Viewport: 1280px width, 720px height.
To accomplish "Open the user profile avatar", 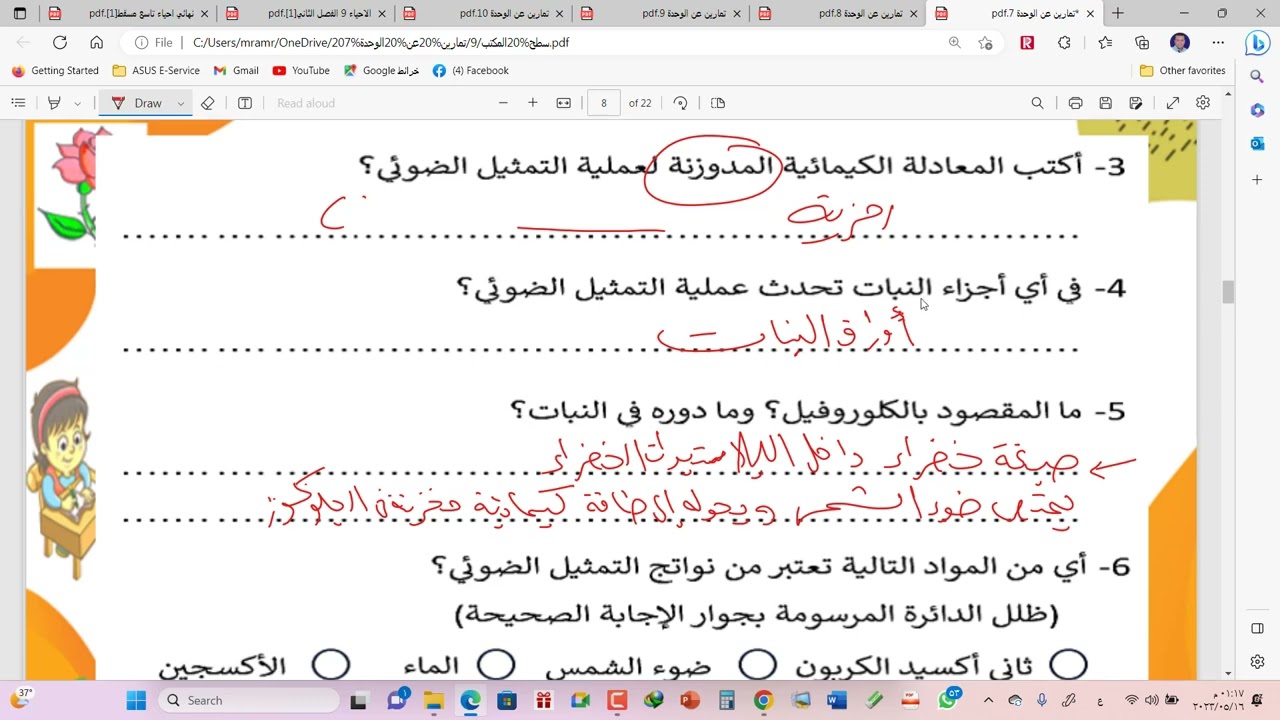I will pyautogui.click(x=1180, y=43).
